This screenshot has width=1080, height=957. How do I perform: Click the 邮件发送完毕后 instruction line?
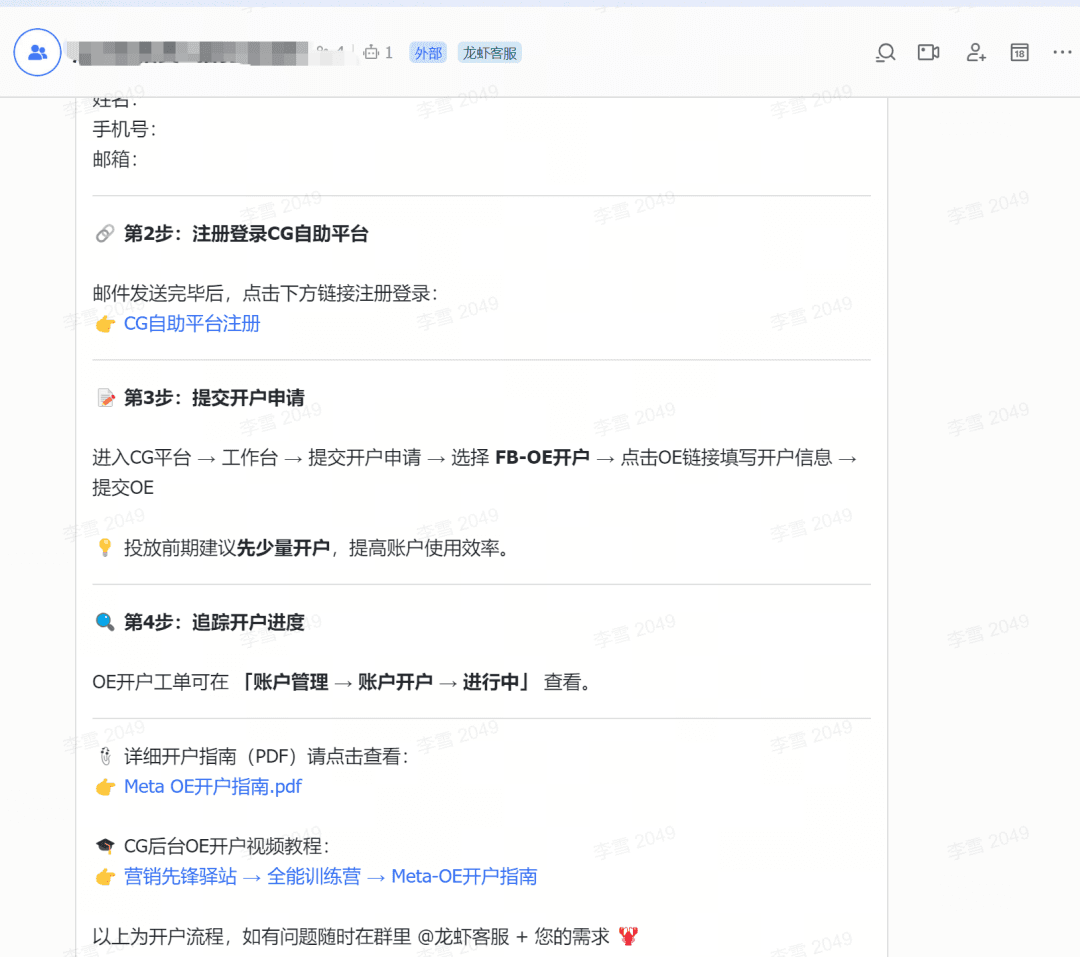265,294
